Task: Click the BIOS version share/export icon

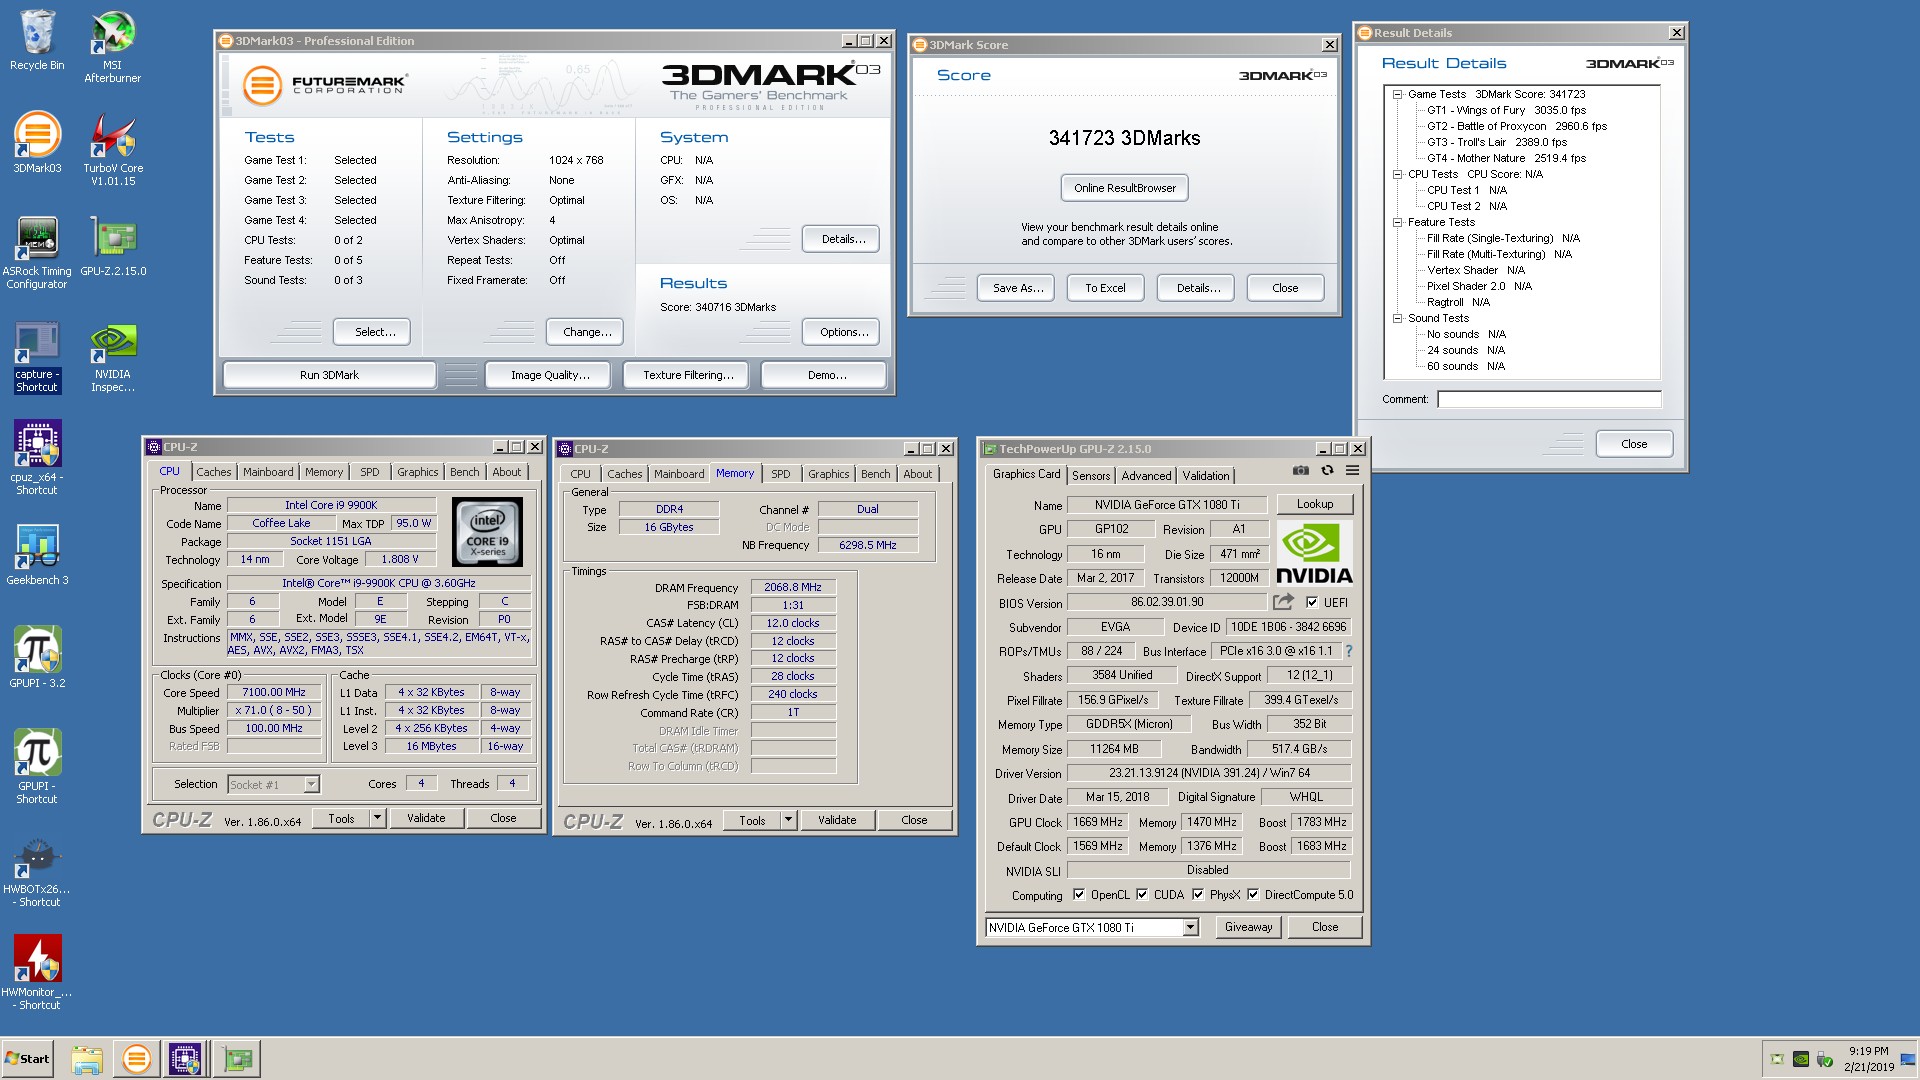Action: tap(1283, 602)
